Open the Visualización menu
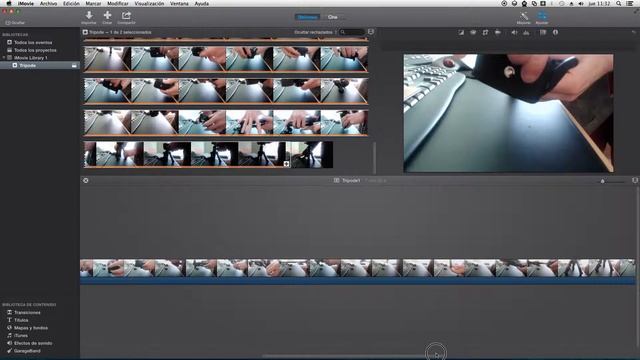This screenshot has width=640, height=360. pyautogui.click(x=149, y=3)
